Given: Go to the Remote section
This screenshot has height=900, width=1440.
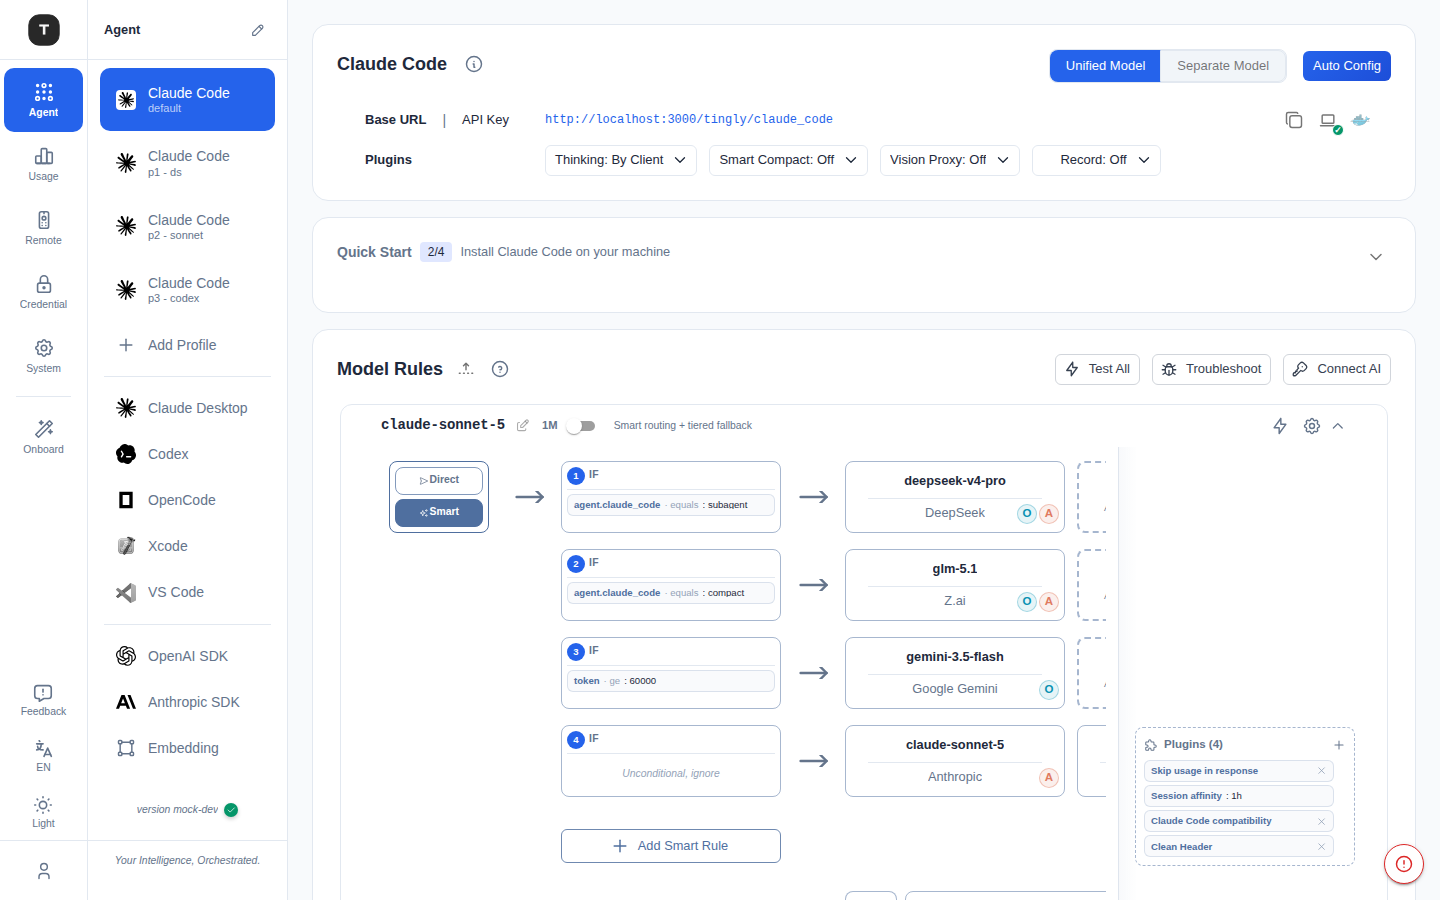Looking at the screenshot, I should click(x=43, y=228).
